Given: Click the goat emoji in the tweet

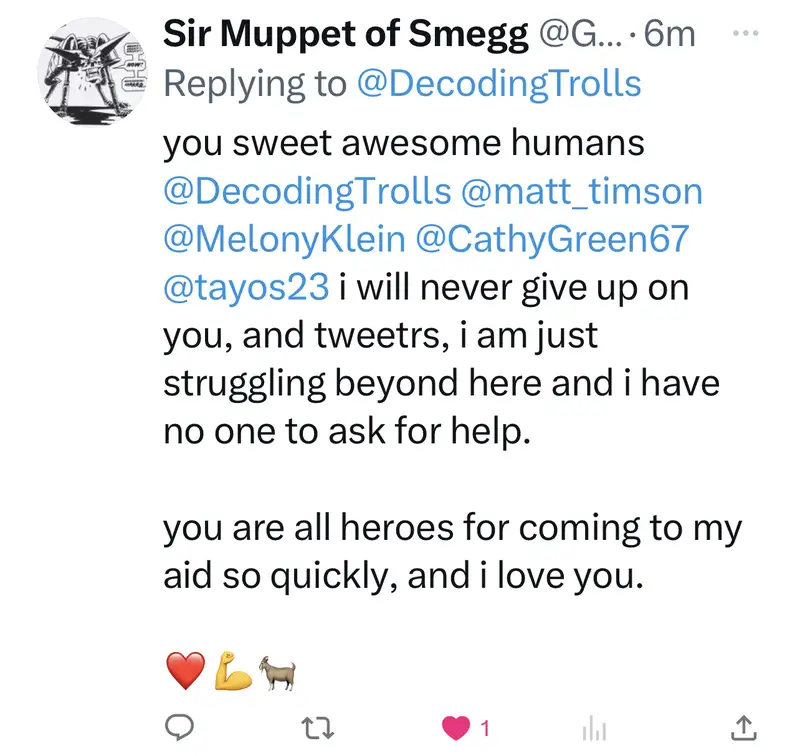Looking at the screenshot, I should (x=275, y=672).
